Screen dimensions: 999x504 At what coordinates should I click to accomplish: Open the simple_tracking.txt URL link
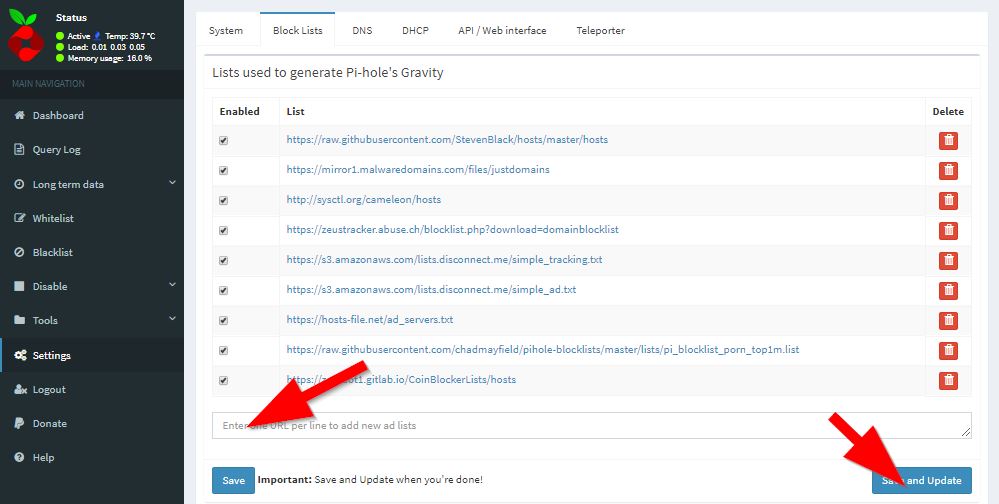point(444,260)
